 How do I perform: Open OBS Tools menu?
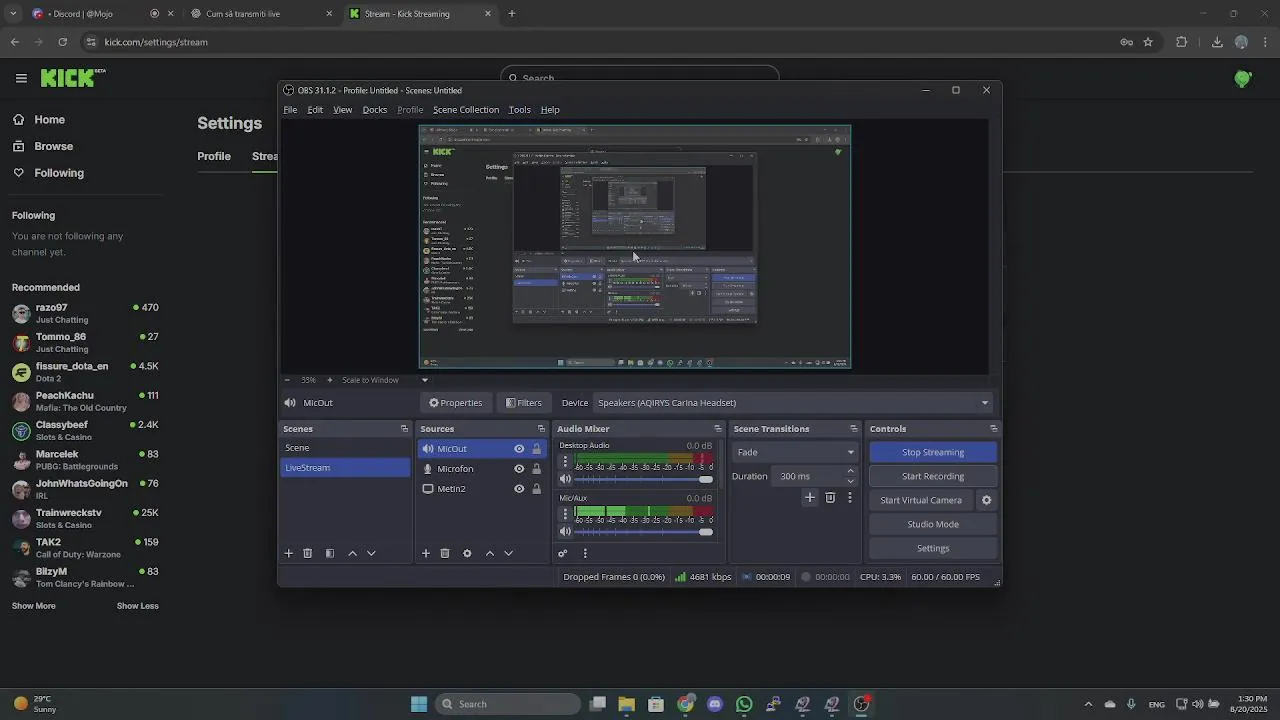pyautogui.click(x=519, y=110)
